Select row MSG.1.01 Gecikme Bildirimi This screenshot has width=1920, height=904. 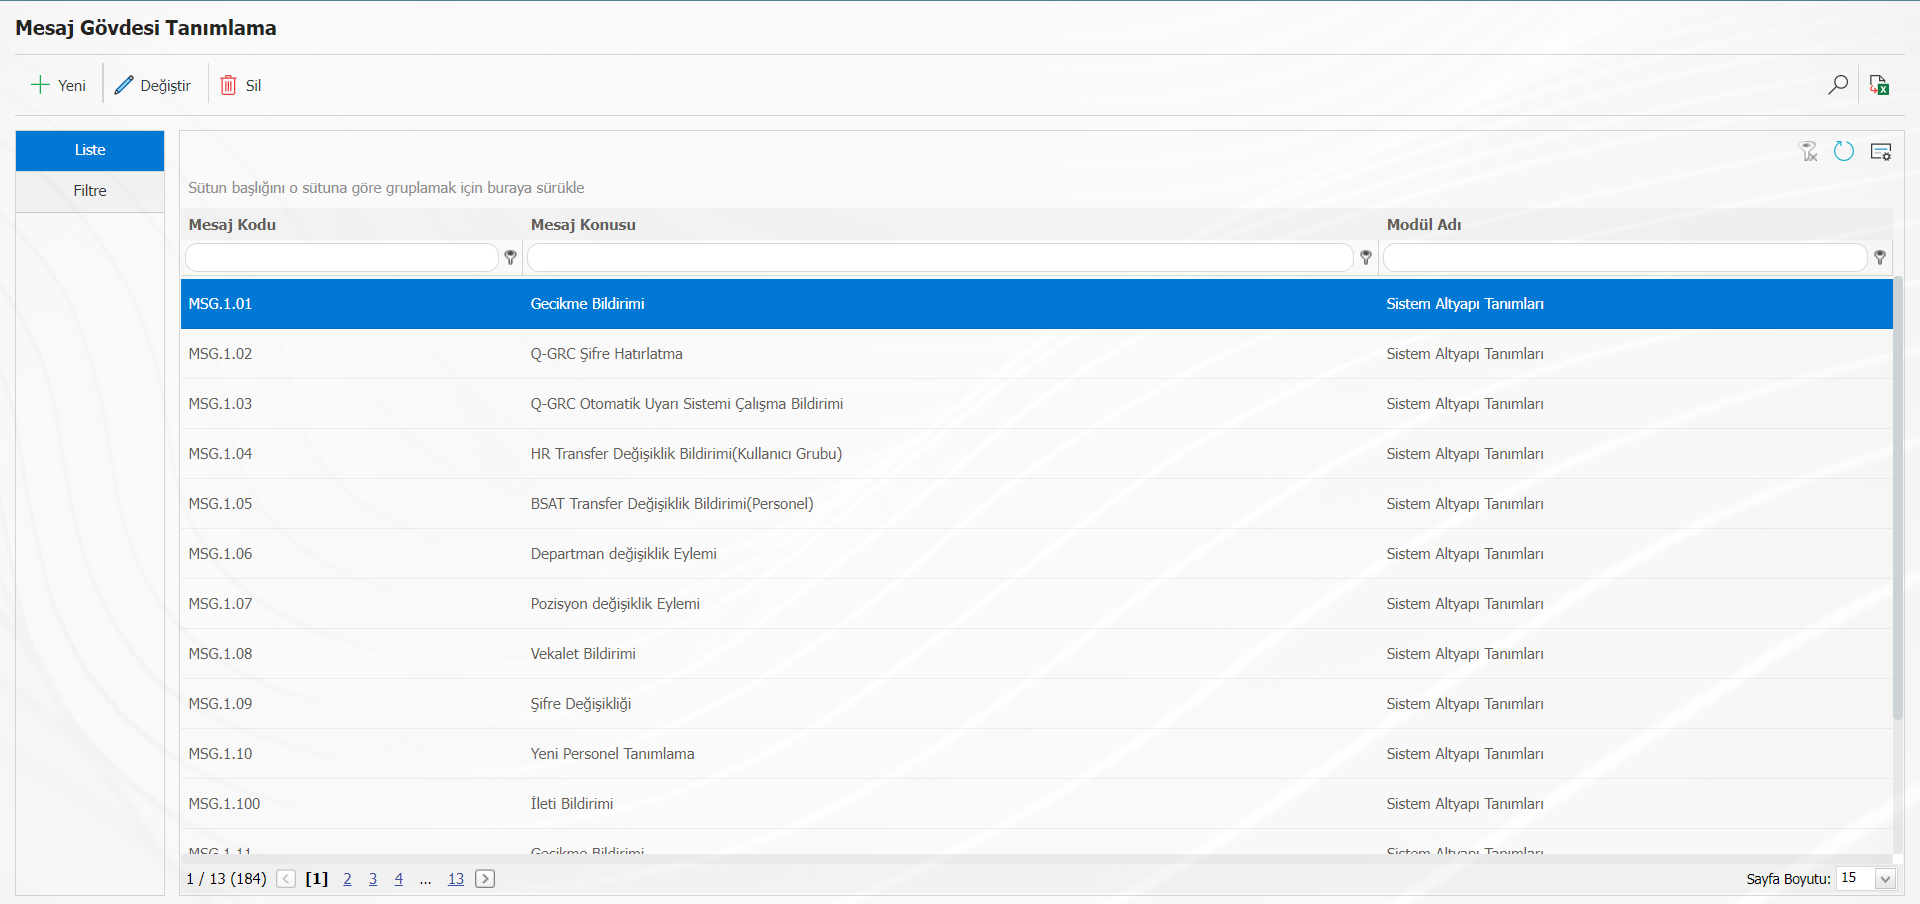tap(1036, 304)
